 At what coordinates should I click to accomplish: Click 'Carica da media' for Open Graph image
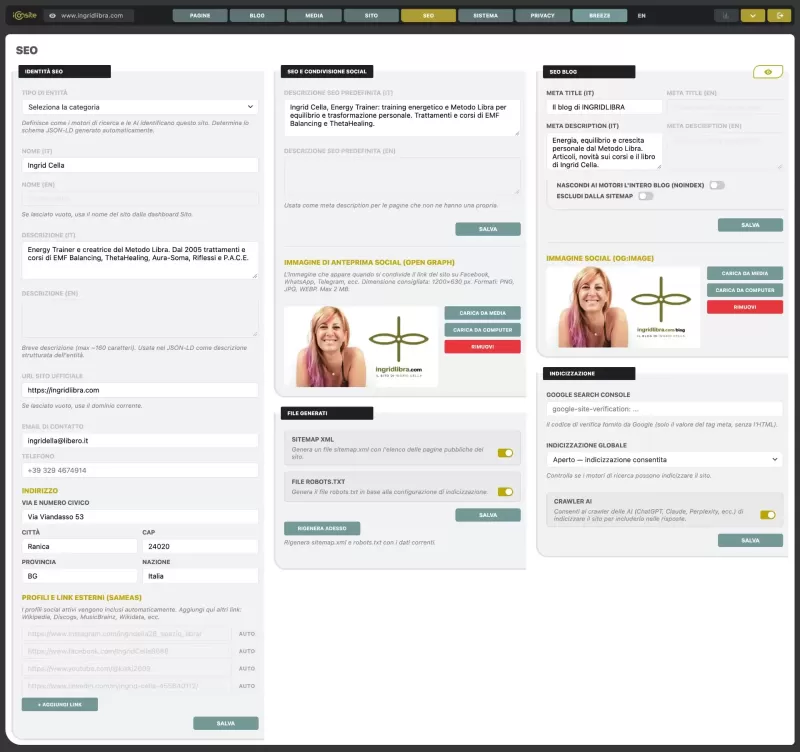click(x=482, y=313)
